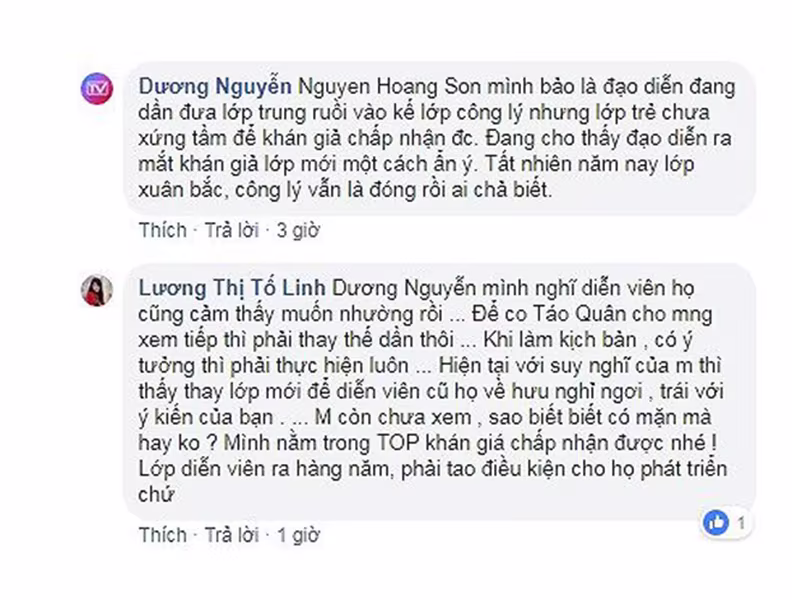Open commenter name Dương Nguyễn in first comment

point(215,86)
